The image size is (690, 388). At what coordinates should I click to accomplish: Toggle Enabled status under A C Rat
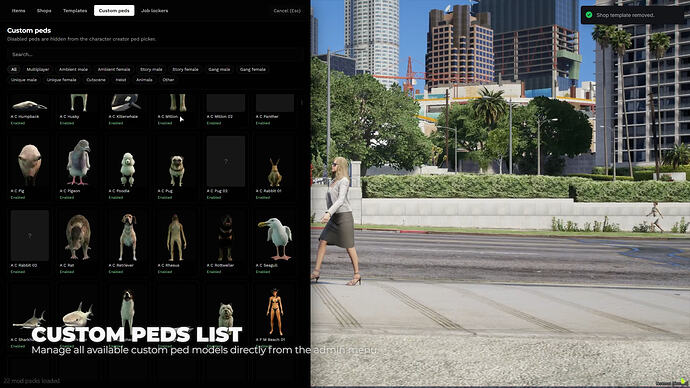(x=67, y=272)
